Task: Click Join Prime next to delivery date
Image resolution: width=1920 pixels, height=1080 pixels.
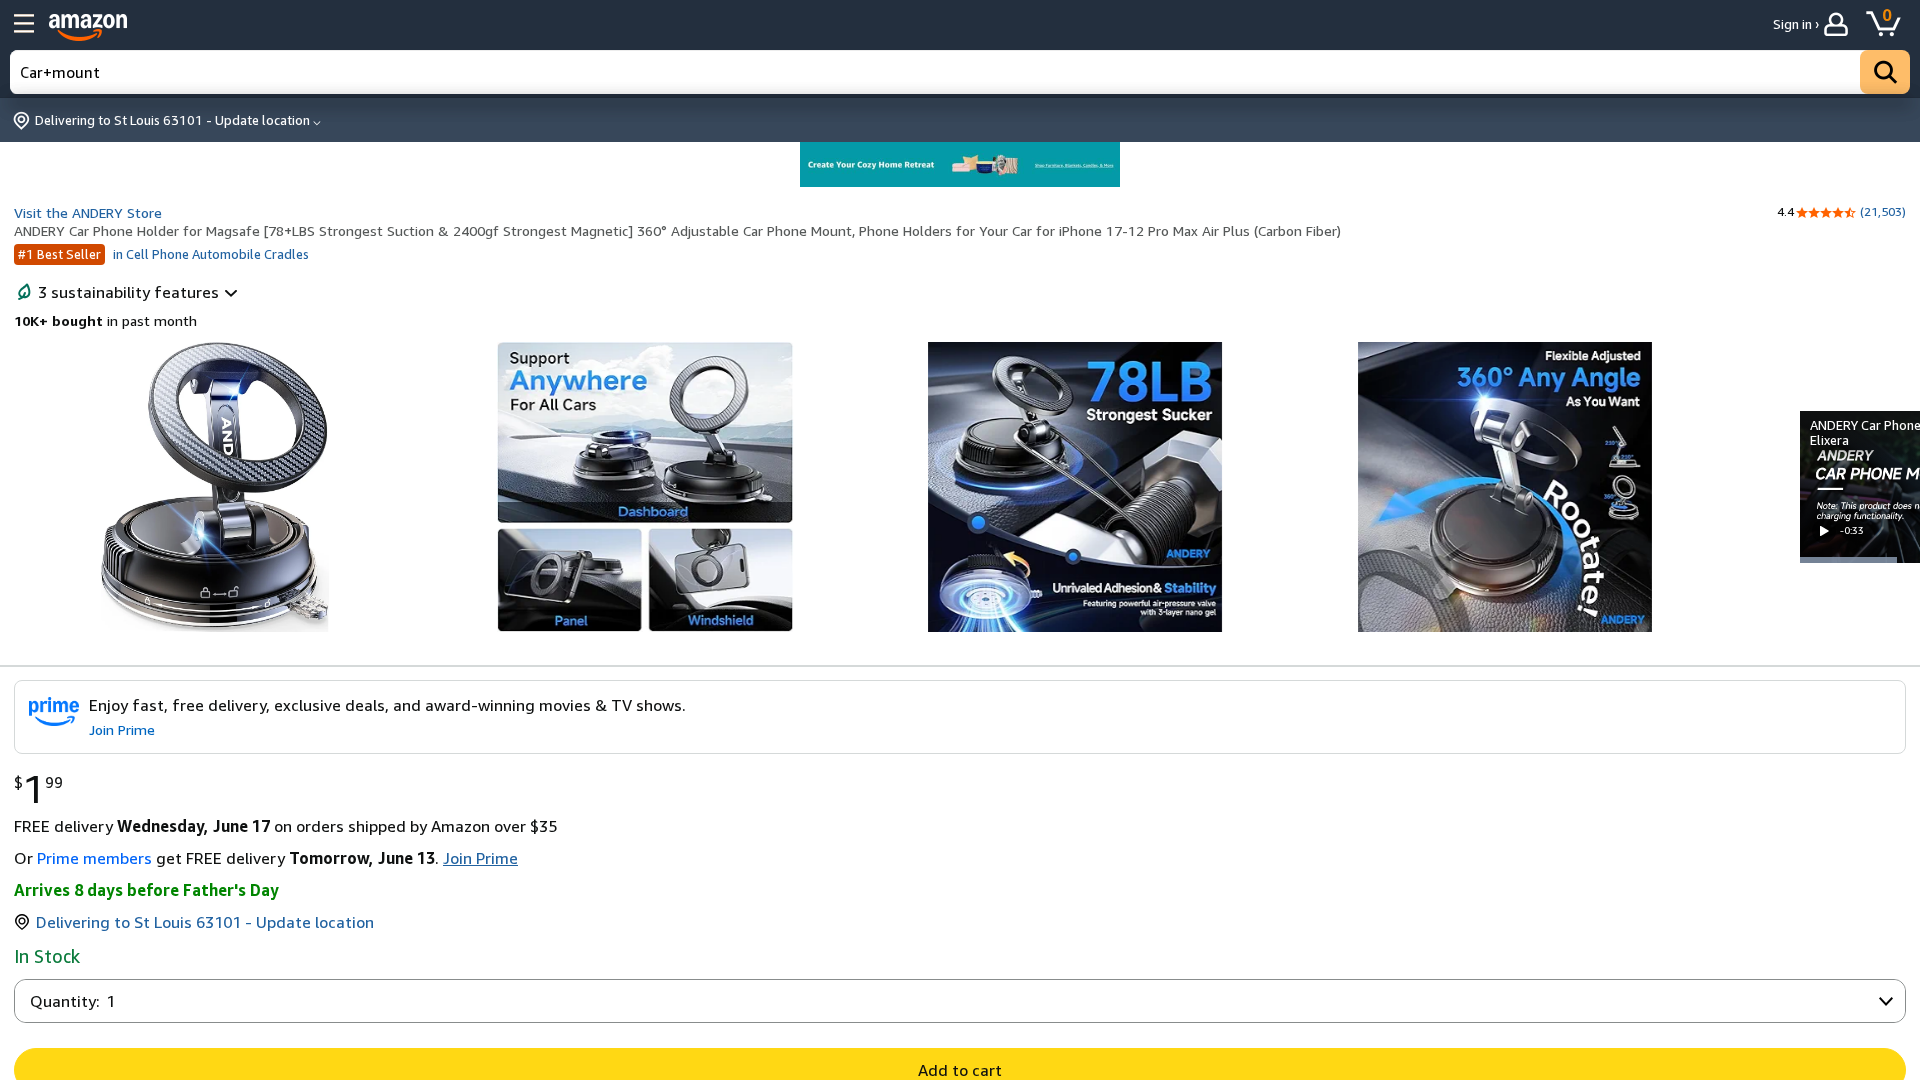Action: [480, 858]
